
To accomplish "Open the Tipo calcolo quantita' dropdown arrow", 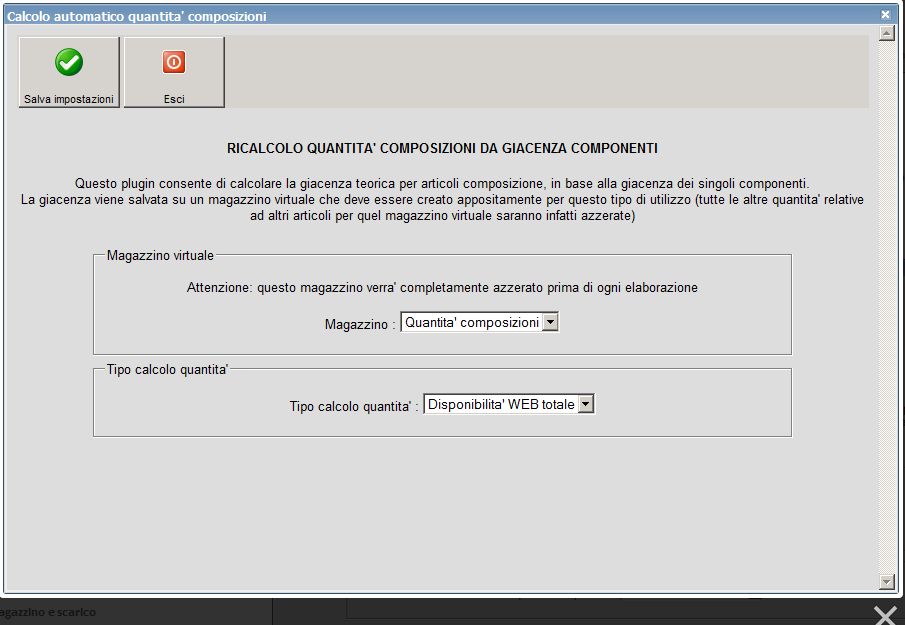I will click(x=586, y=404).
